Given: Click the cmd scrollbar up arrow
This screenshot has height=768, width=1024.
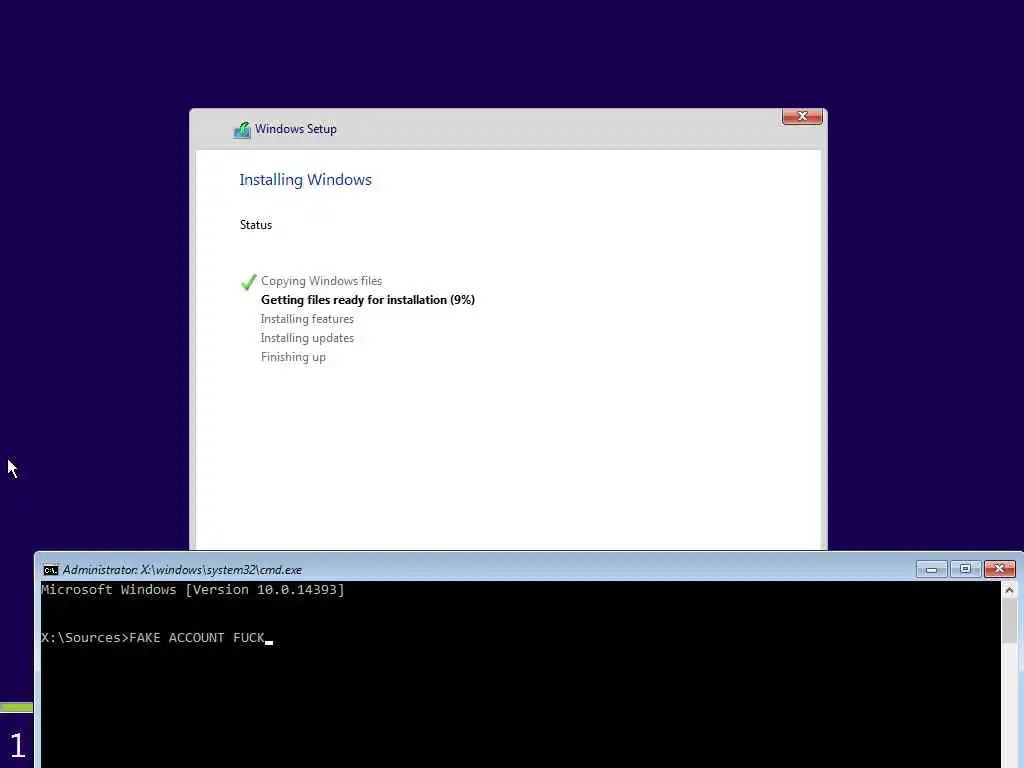Looking at the screenshot, I should [x=1009, y=590].
